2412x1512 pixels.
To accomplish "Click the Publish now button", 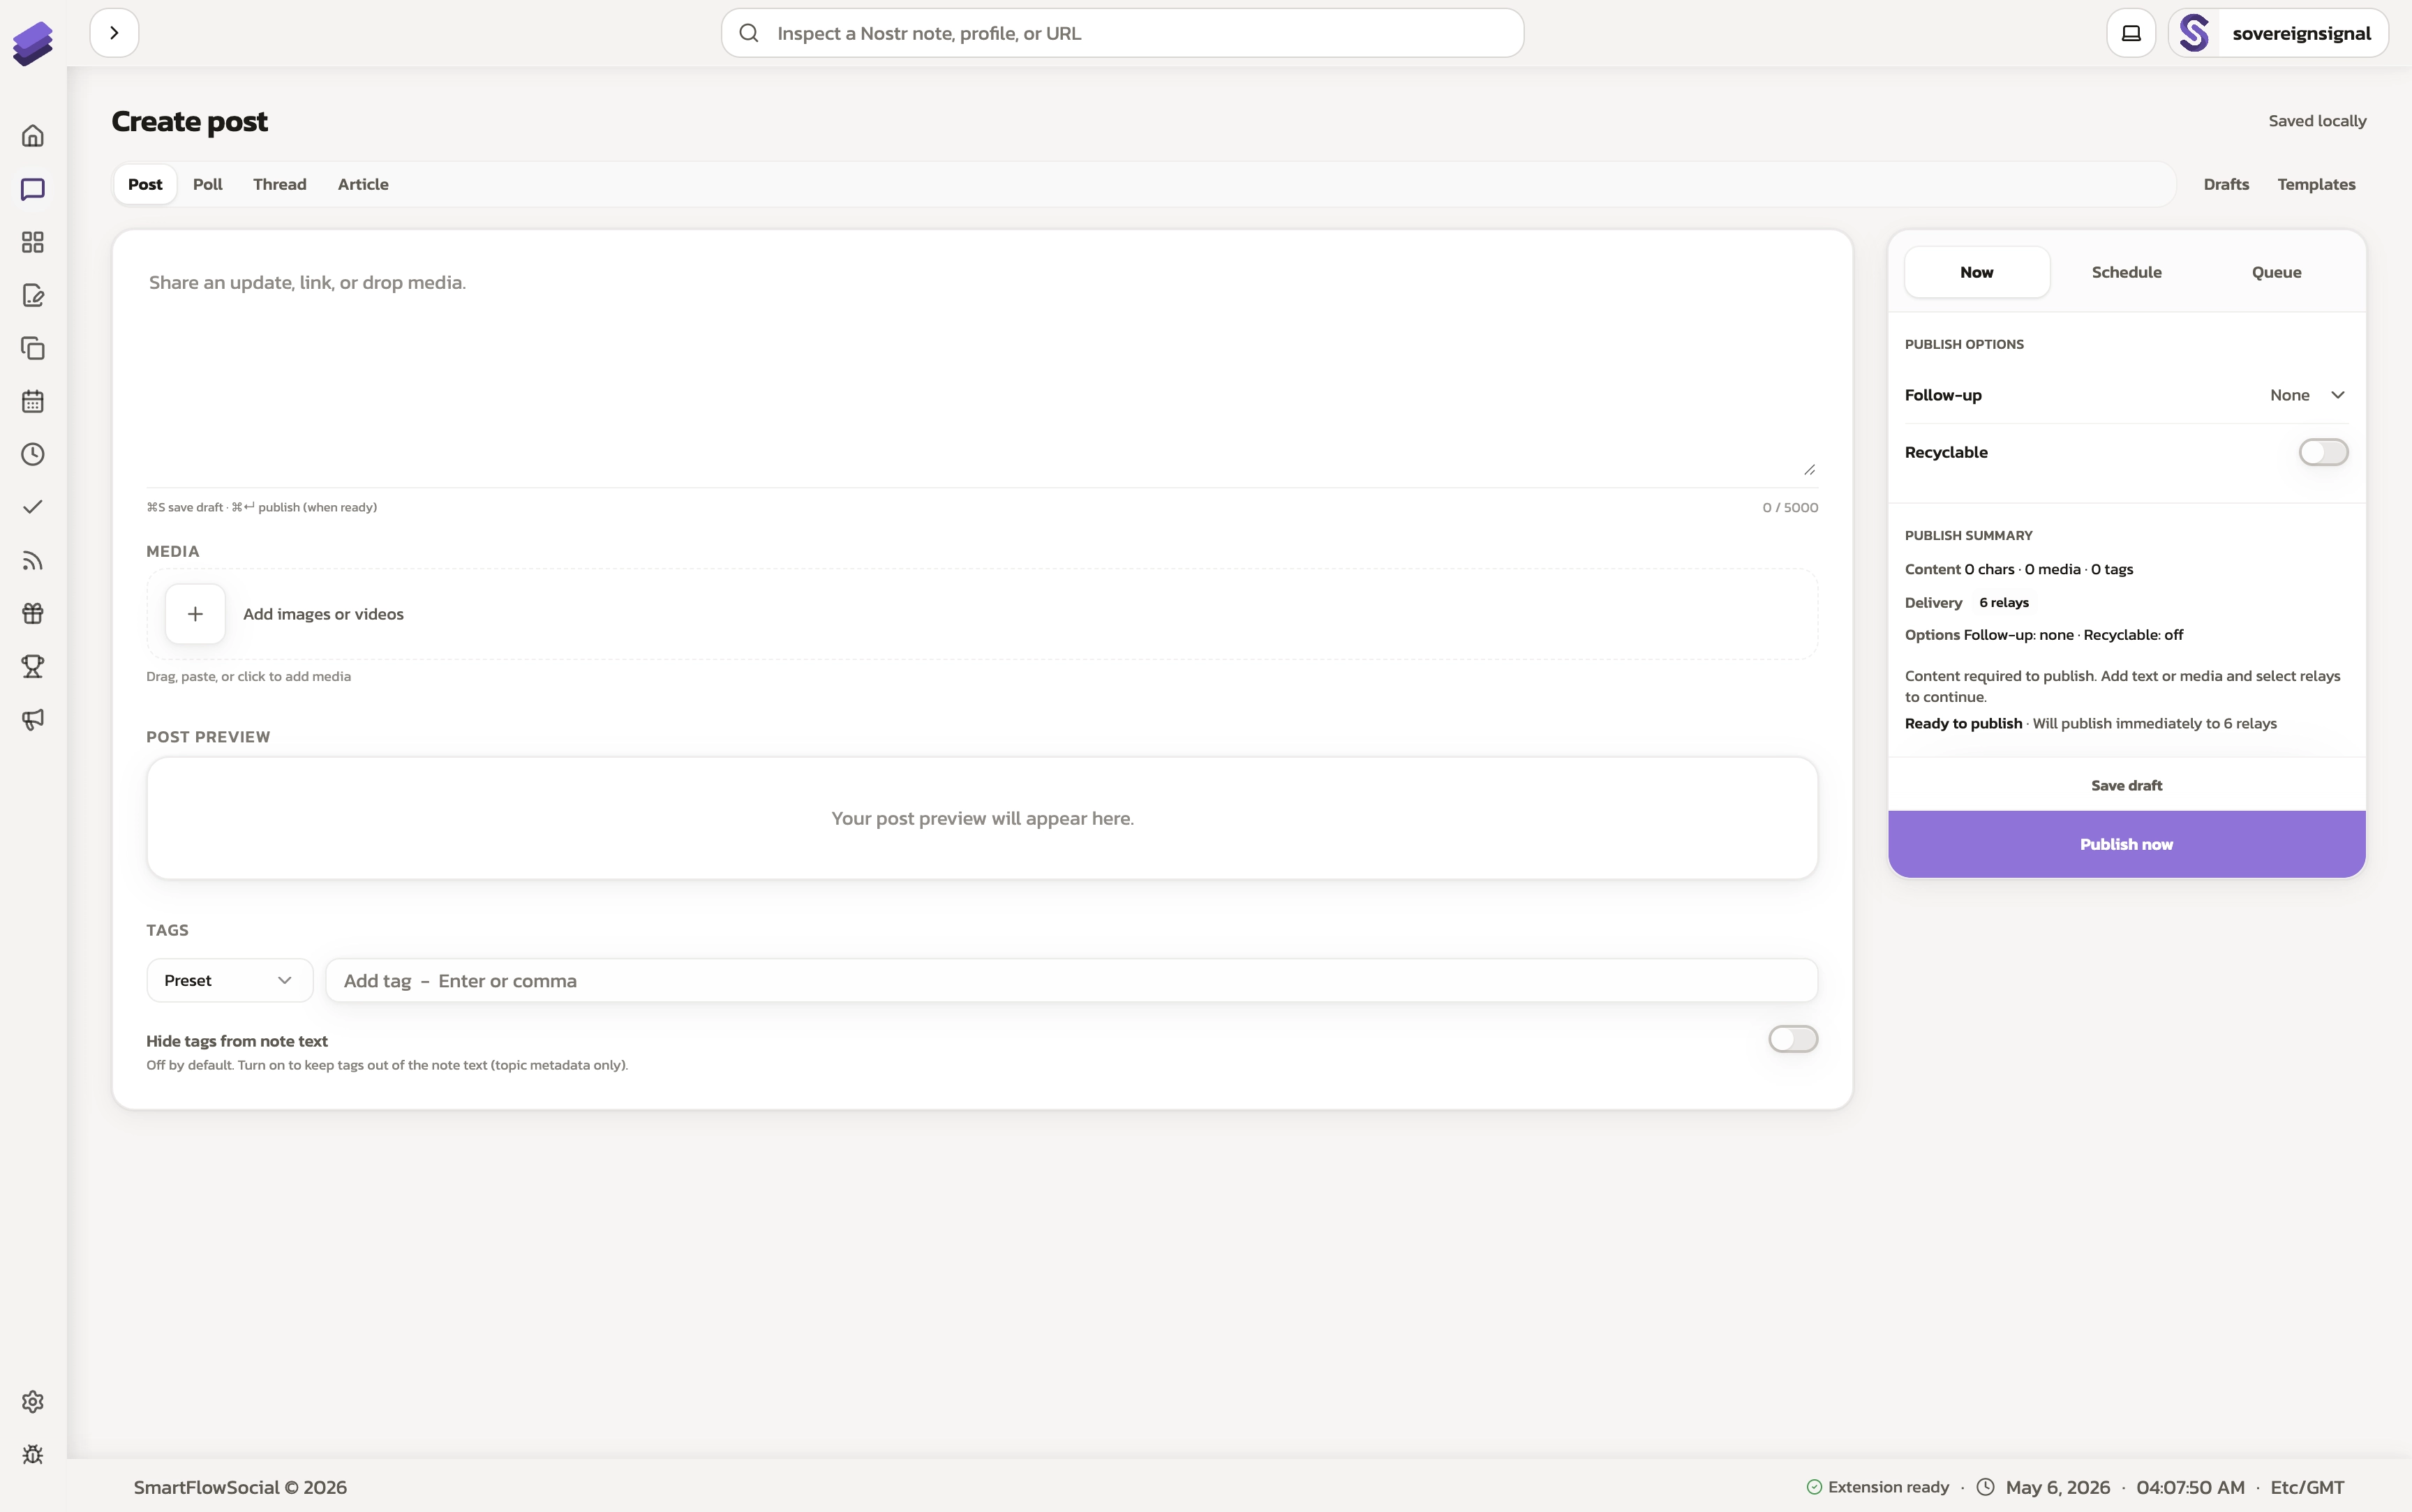I will (x=2127, y=844).
